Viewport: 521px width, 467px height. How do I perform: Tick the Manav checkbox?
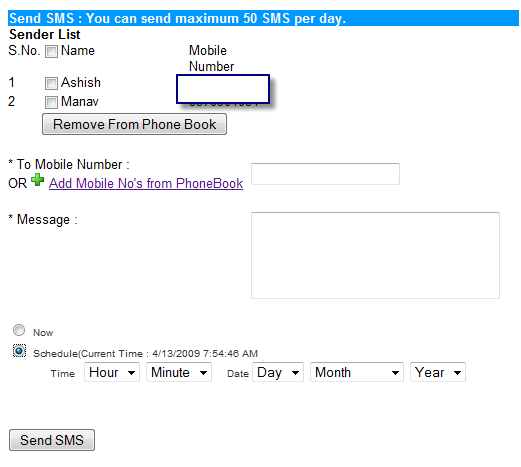[x=51, y=102]
